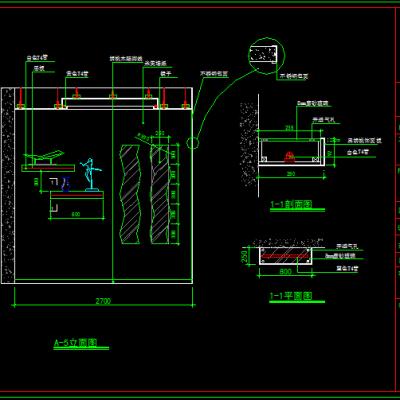This screenshot has width=400, height=400.
Task: Click the 300 dimension between shelves
Action: (x=37, y=182)
